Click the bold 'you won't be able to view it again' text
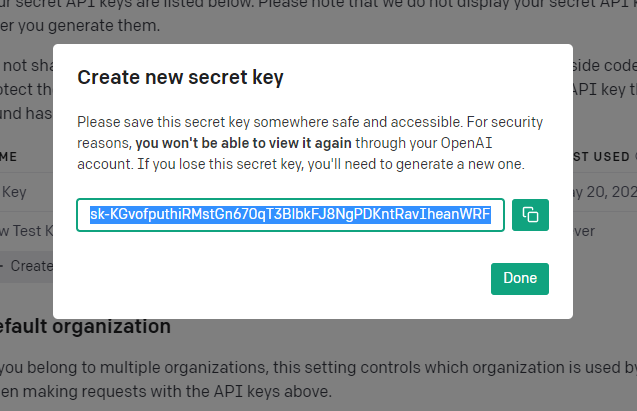Image resolution: width=637 pixels, height=411 pixels. pos(243,143)
